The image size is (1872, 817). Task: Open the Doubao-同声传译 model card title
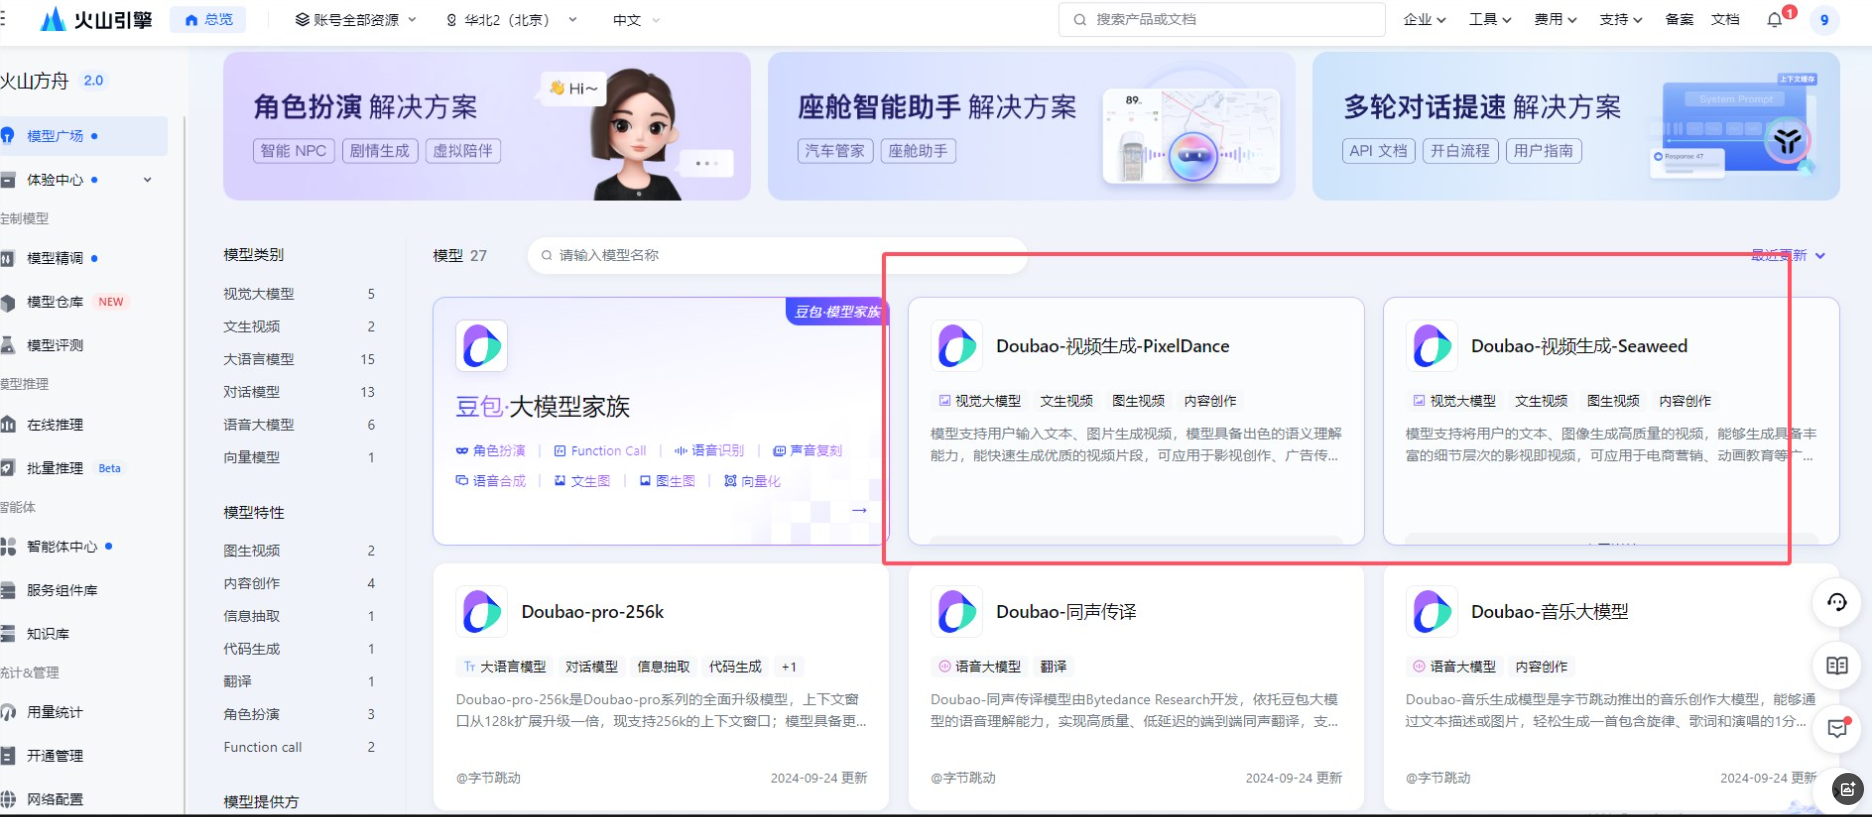coord(1066,612)
